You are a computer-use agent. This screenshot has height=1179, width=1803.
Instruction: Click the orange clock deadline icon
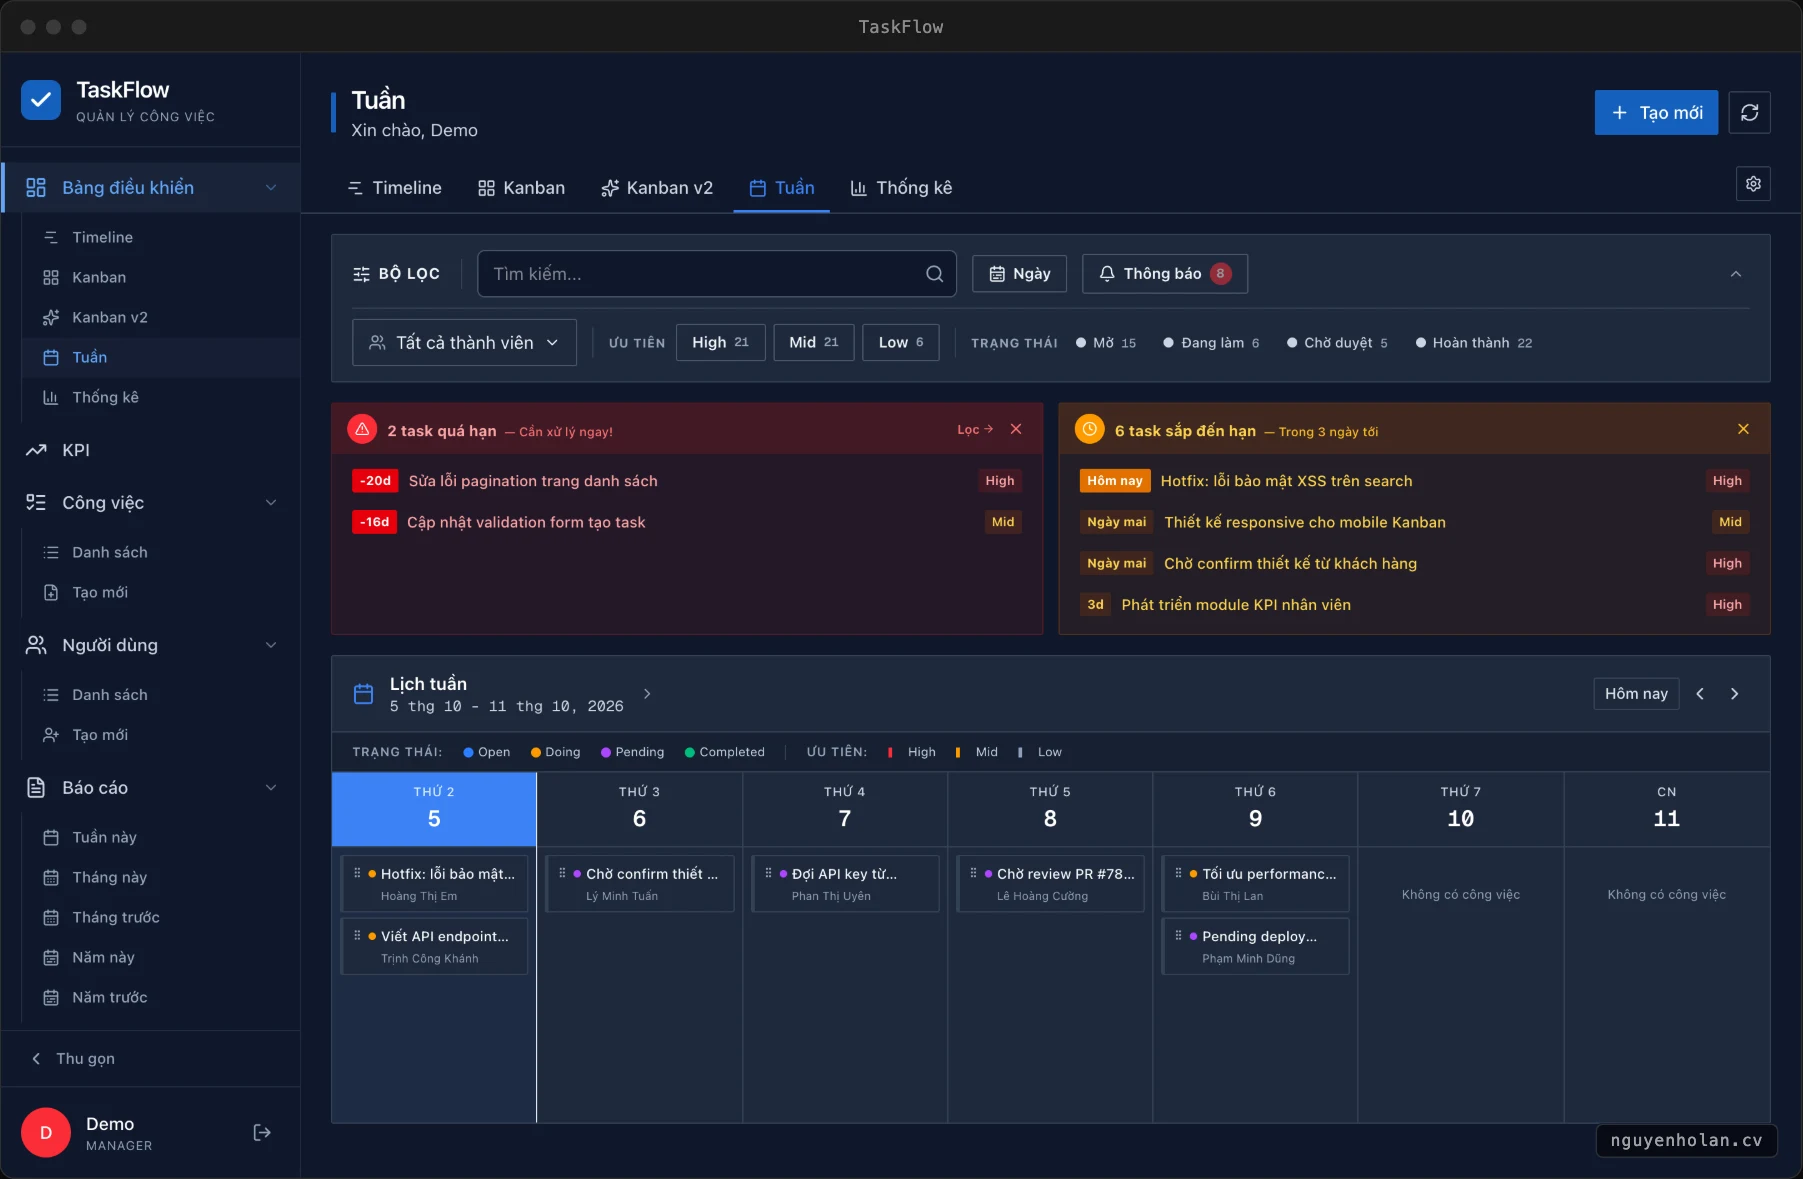(1089, 429)
